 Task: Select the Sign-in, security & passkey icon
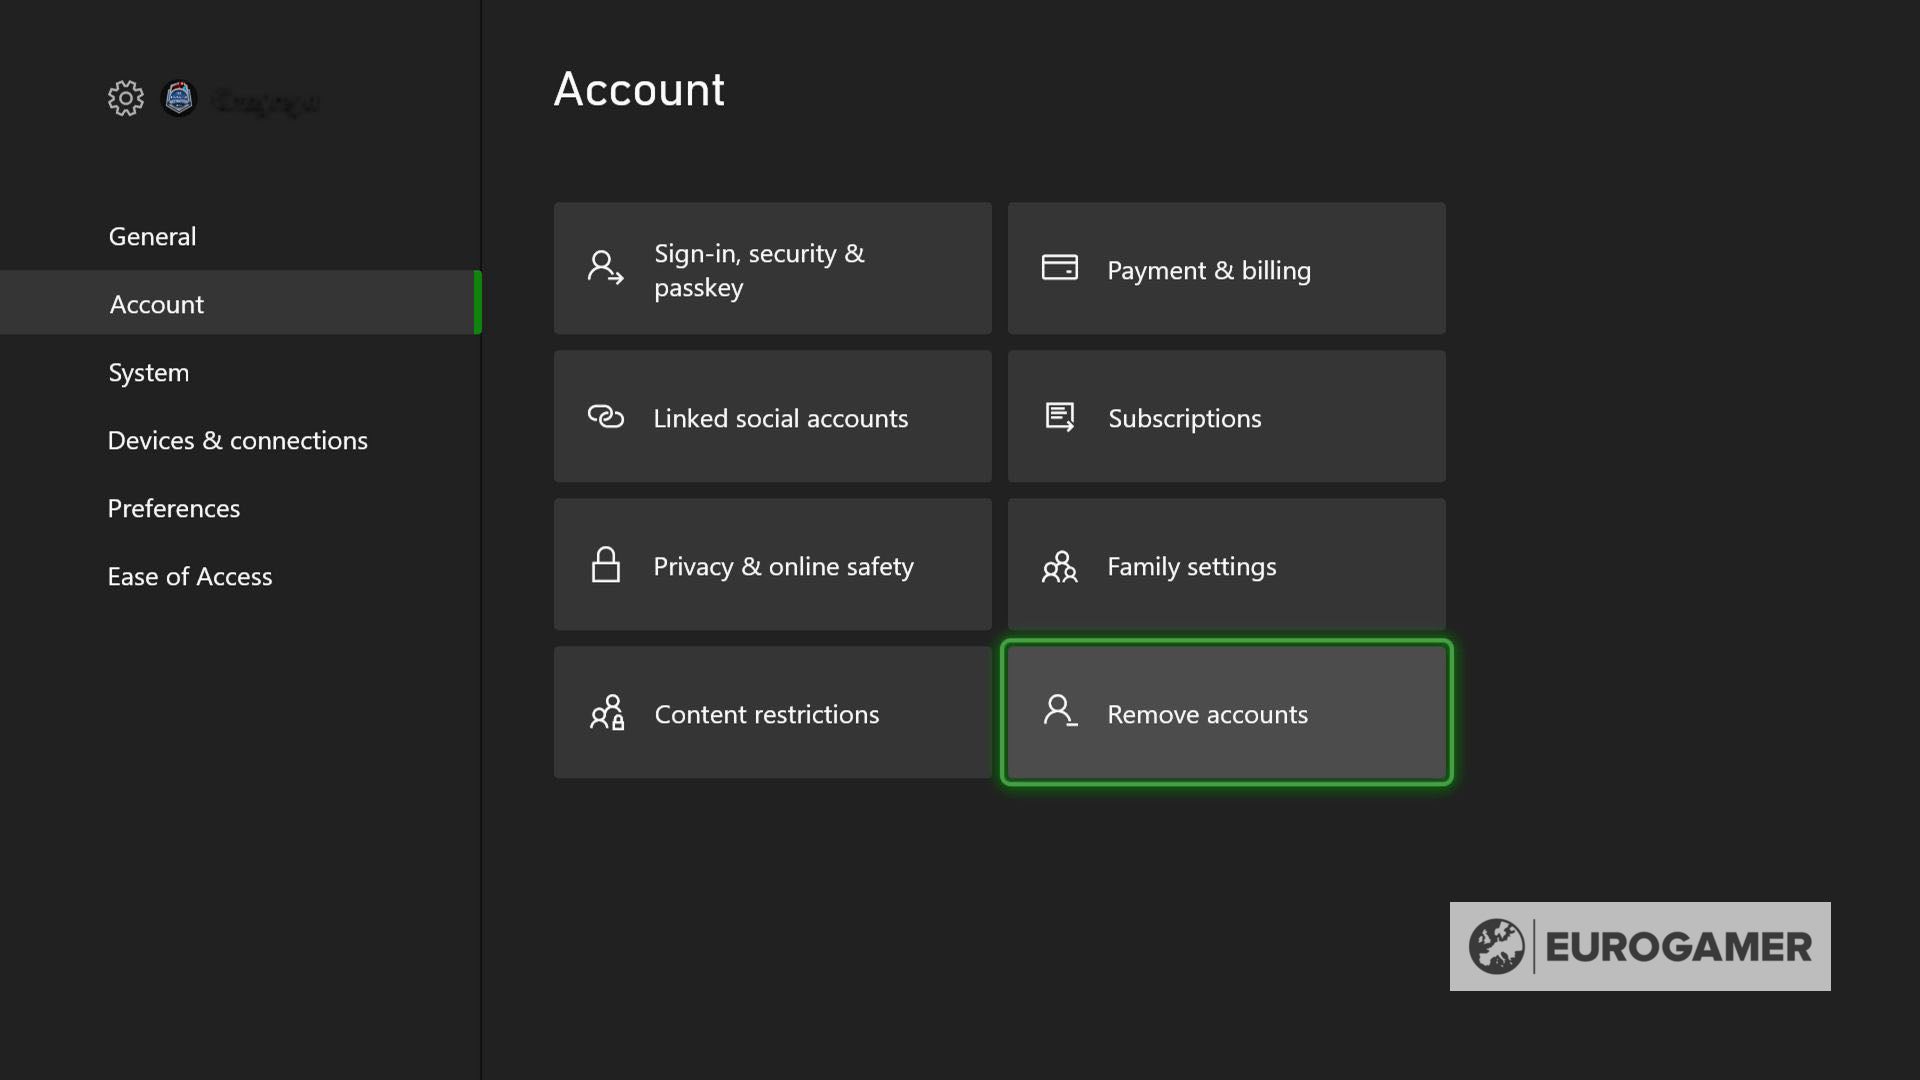603,267
